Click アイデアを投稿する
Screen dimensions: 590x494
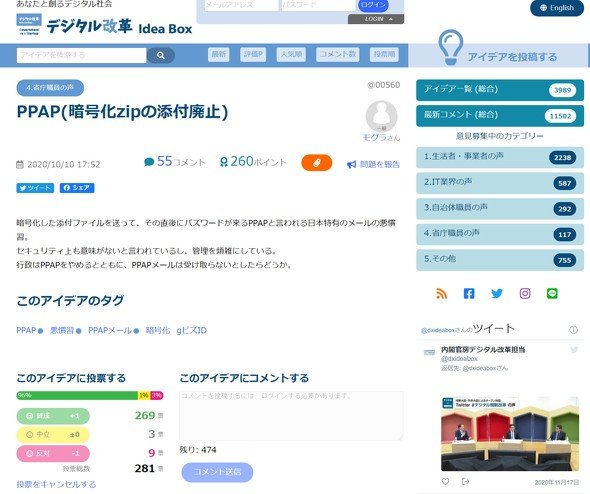tap(512, 57)
